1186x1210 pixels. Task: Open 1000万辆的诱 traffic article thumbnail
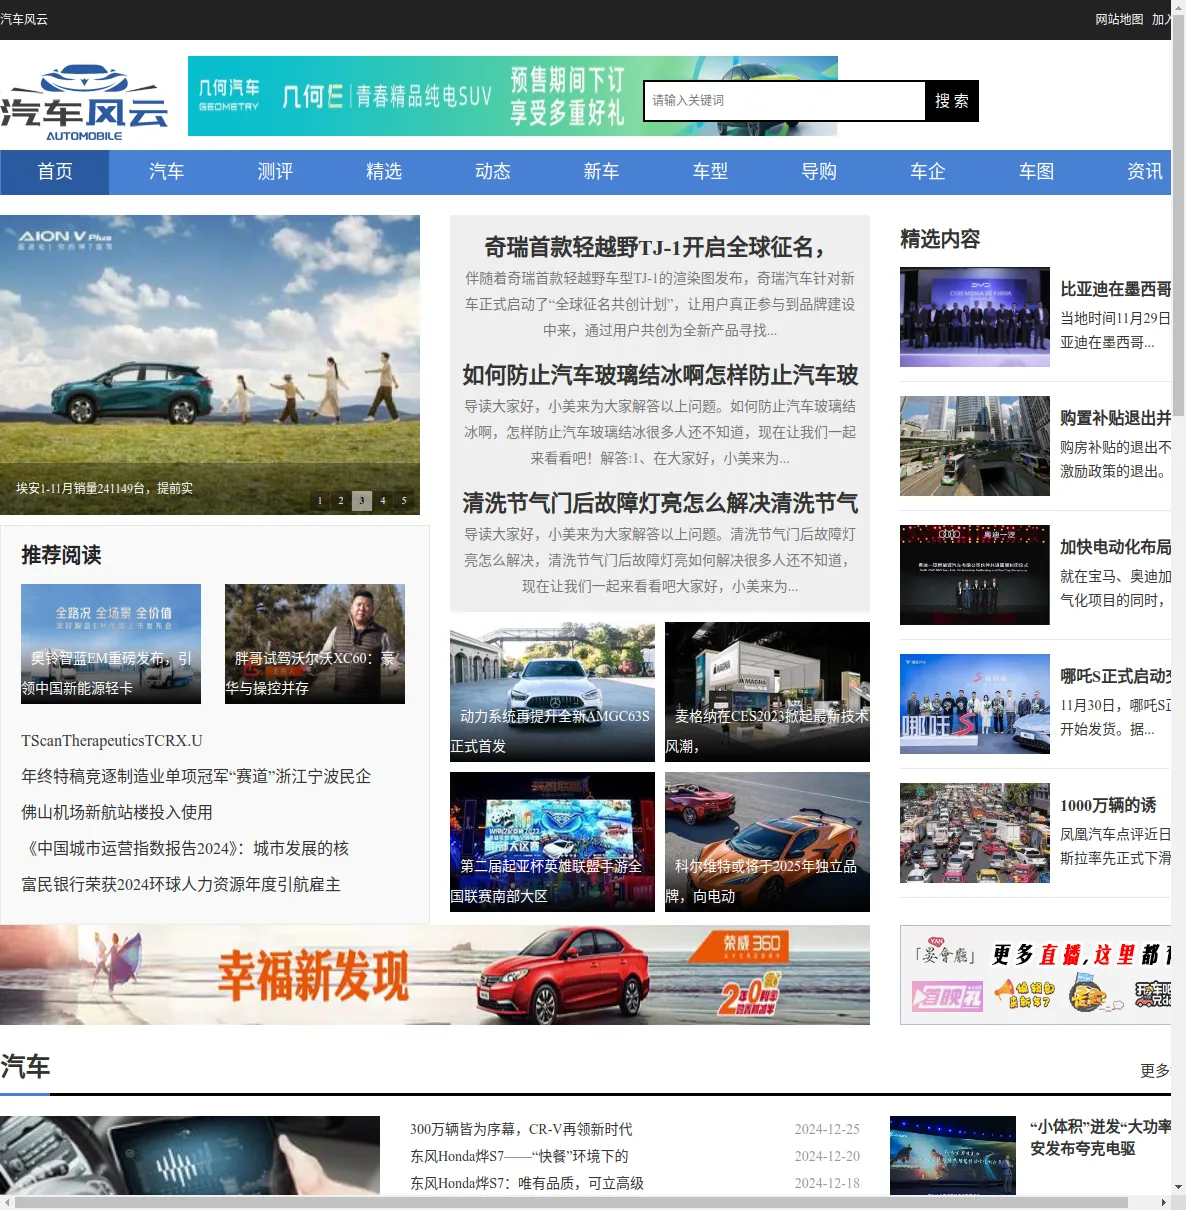975,833
